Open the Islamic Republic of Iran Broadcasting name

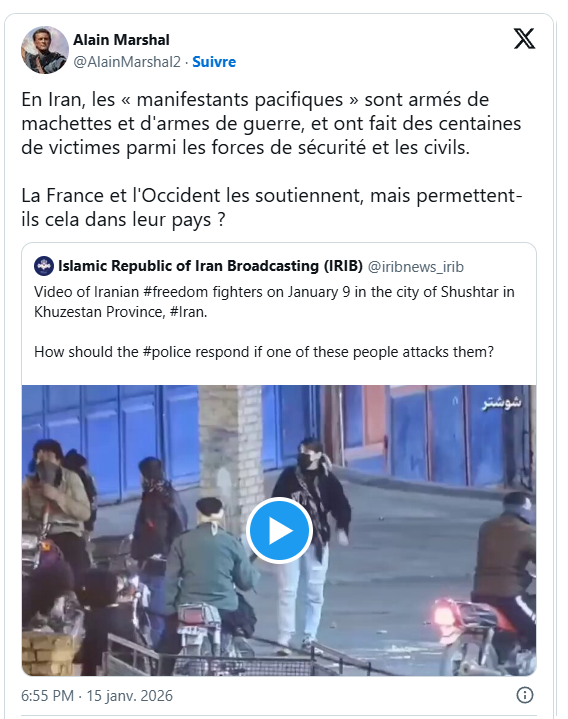210,266
